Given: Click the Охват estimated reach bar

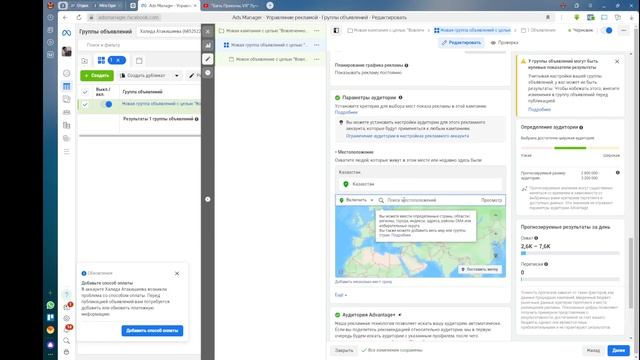Looking at the screenshot, I should coord(570,253).
